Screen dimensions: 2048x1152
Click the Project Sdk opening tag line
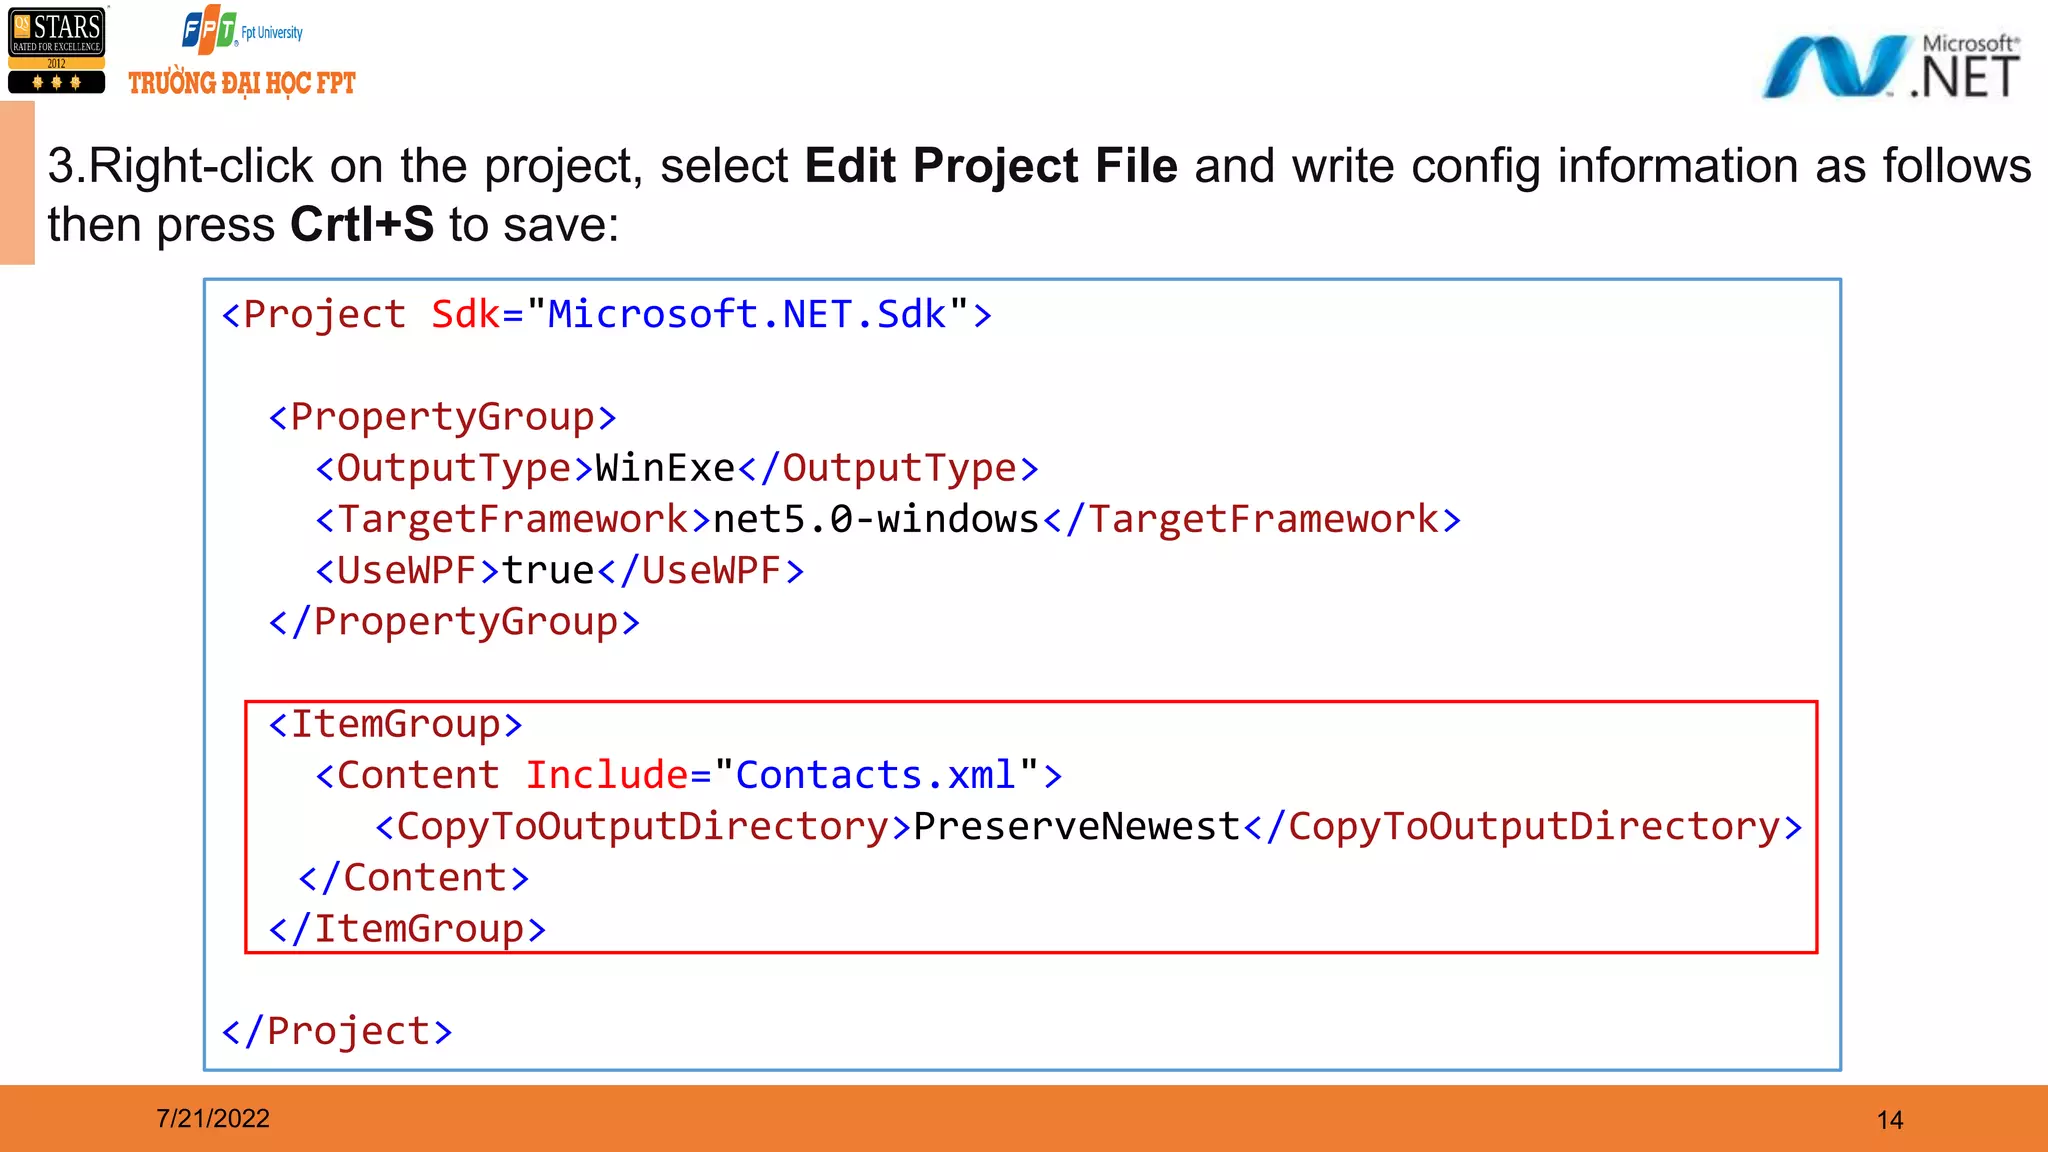pos(607,315)
